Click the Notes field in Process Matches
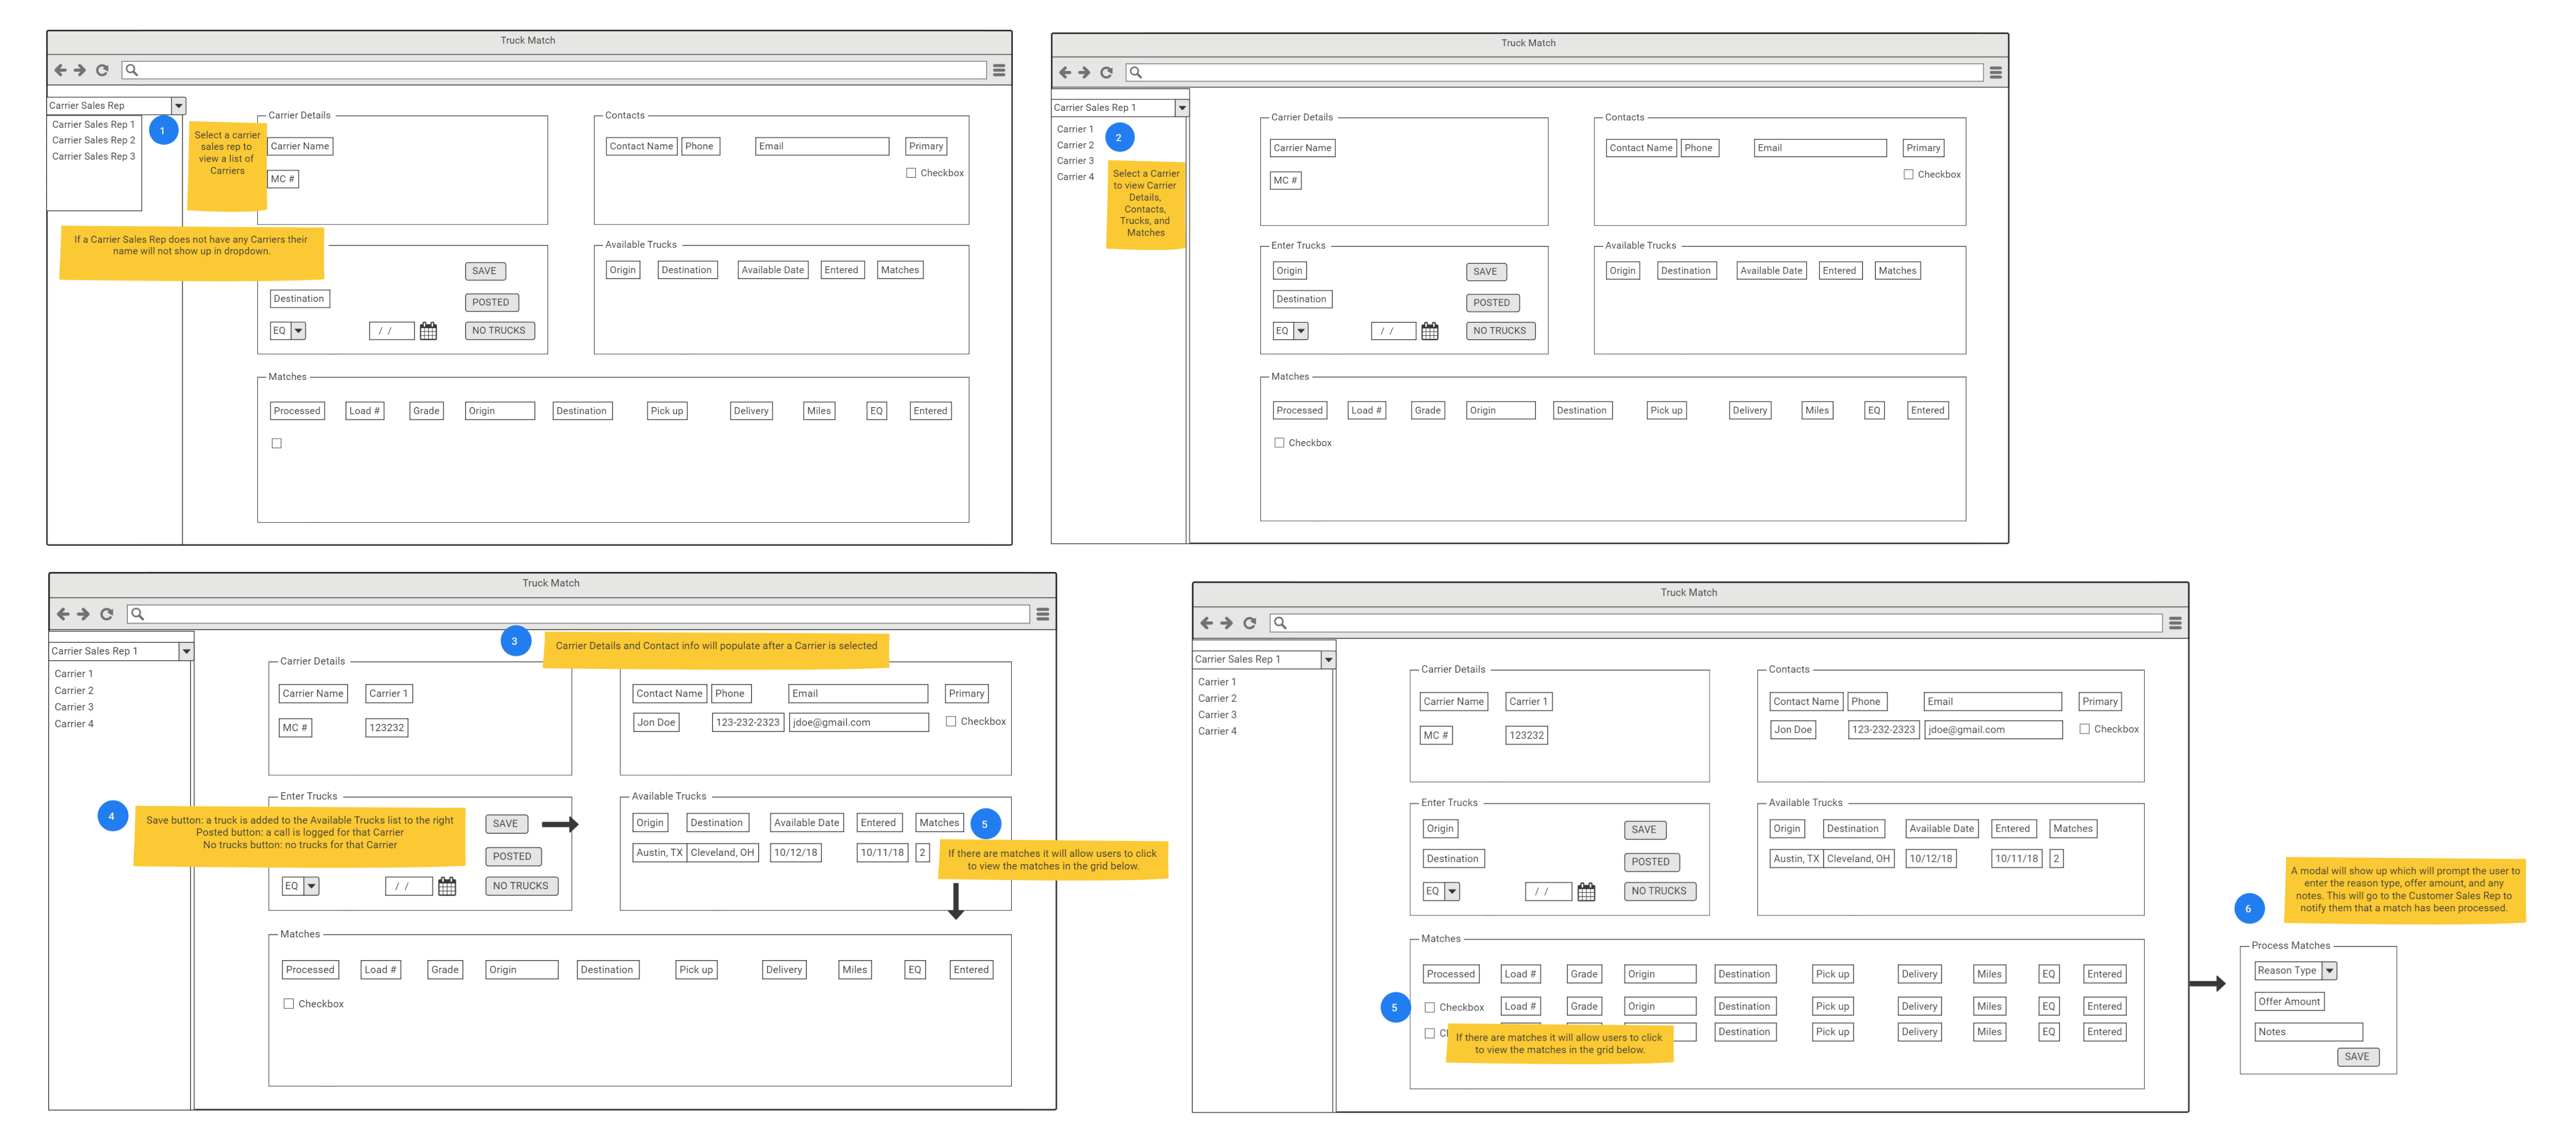The image size is (2576, 1148). click(2308, 1031)
